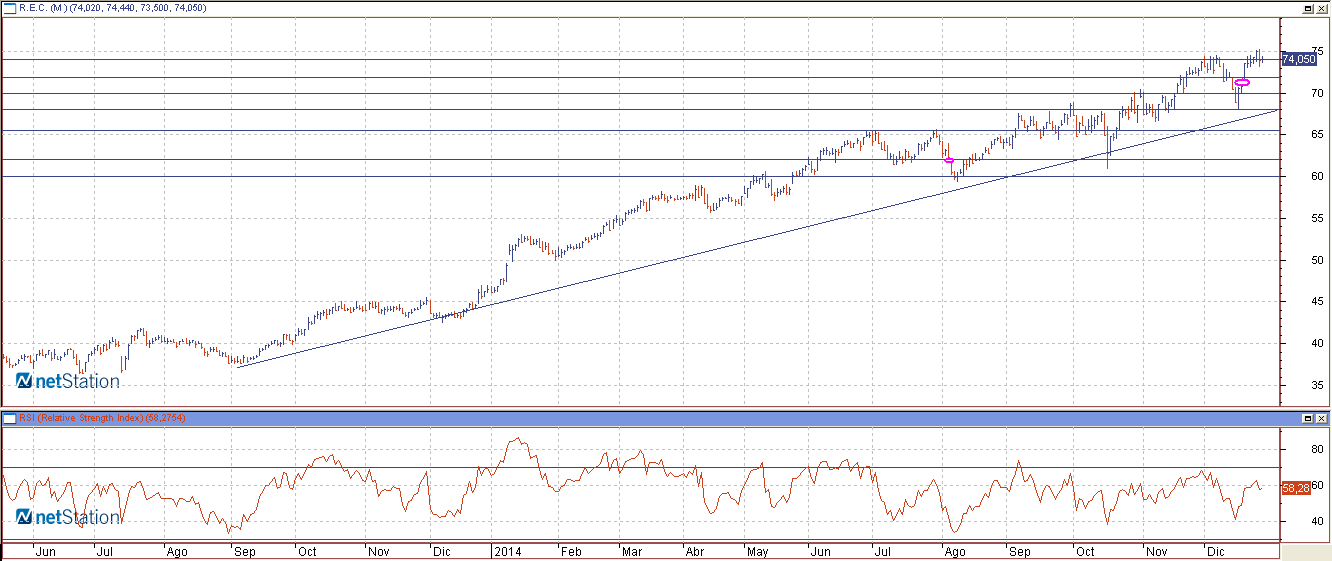Maximize the RSI indicator panel

[1308, 418]
